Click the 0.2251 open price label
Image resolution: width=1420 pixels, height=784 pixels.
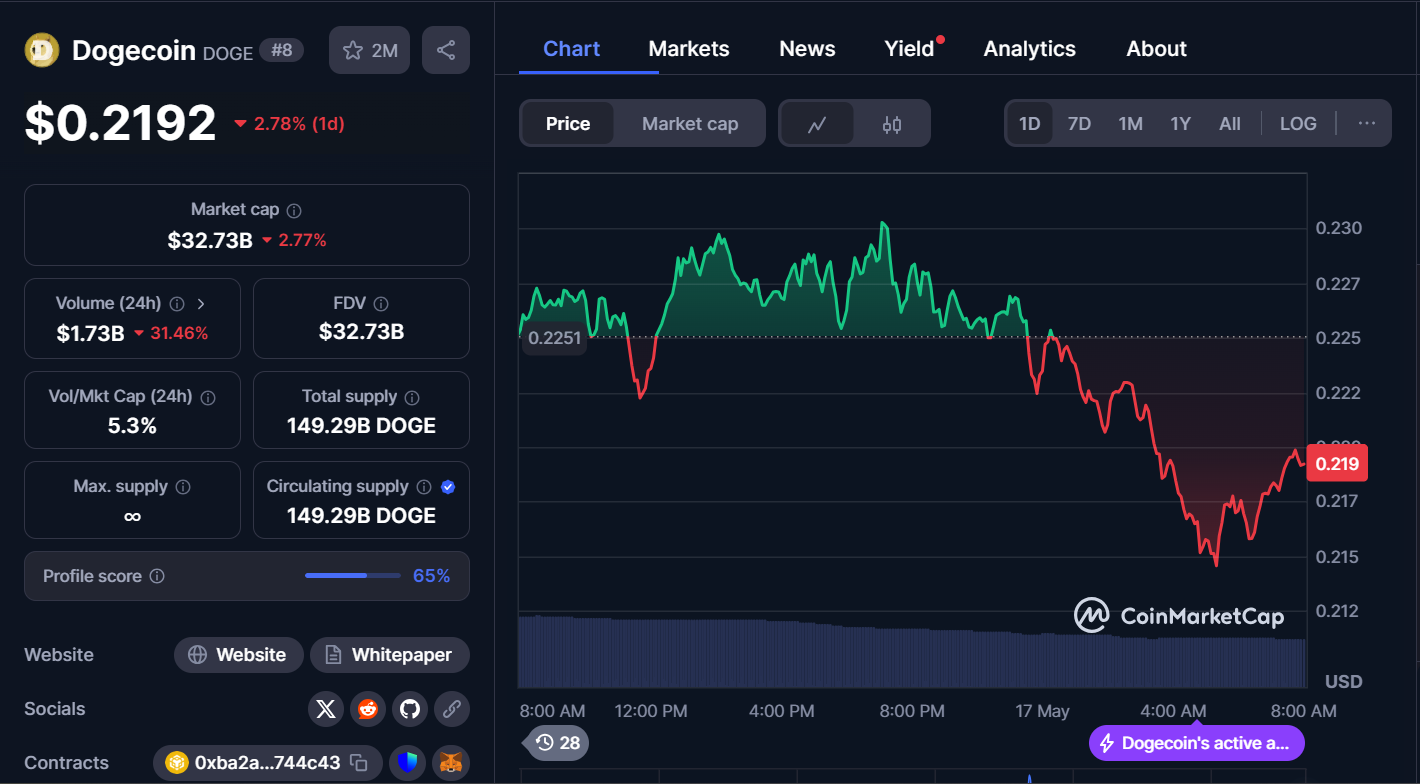coord(554,338)
